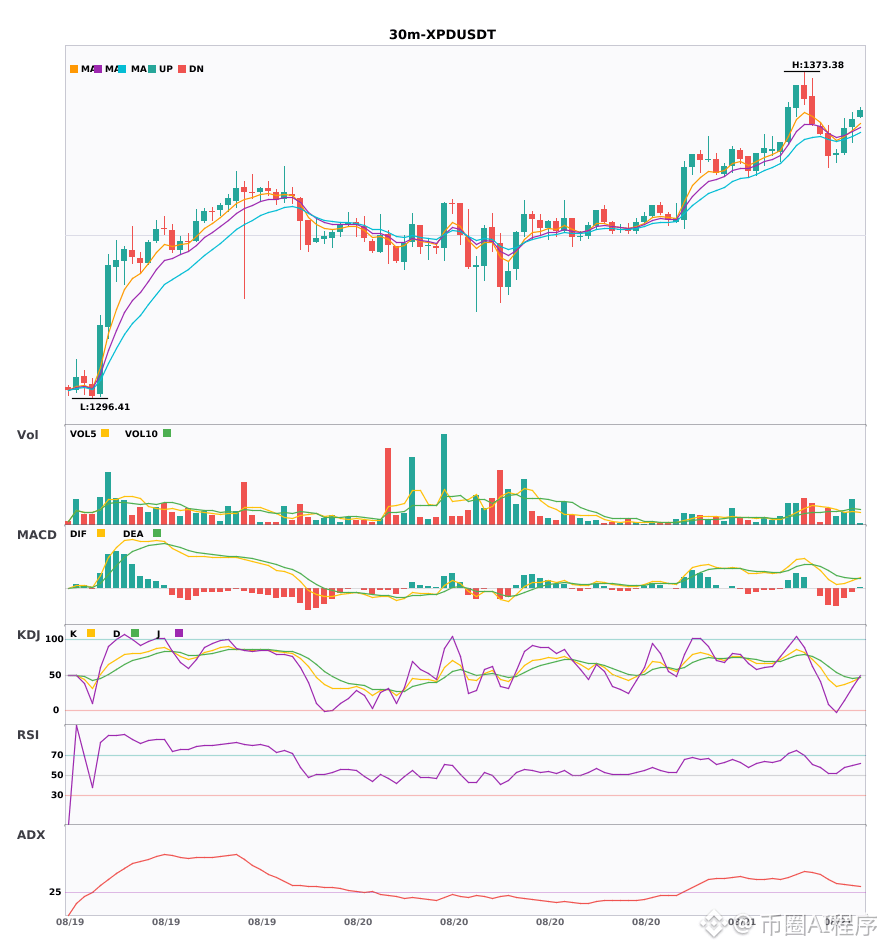Select the purple J legend swatch
This screenshot has width=885, height=950.
click(179, 633)
